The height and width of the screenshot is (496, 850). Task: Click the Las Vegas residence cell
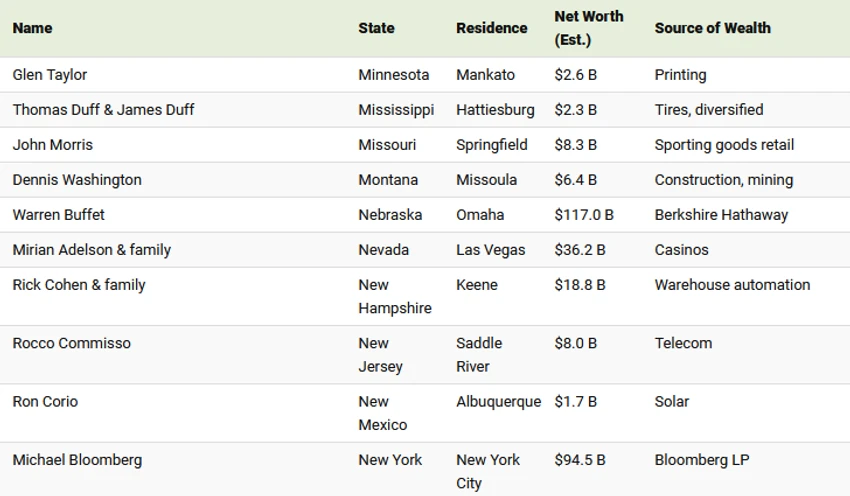click(491, 250)
